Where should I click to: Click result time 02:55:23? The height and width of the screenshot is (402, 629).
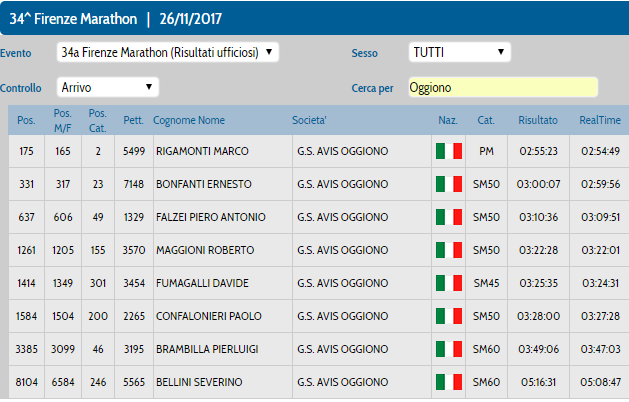click(538, 151)
